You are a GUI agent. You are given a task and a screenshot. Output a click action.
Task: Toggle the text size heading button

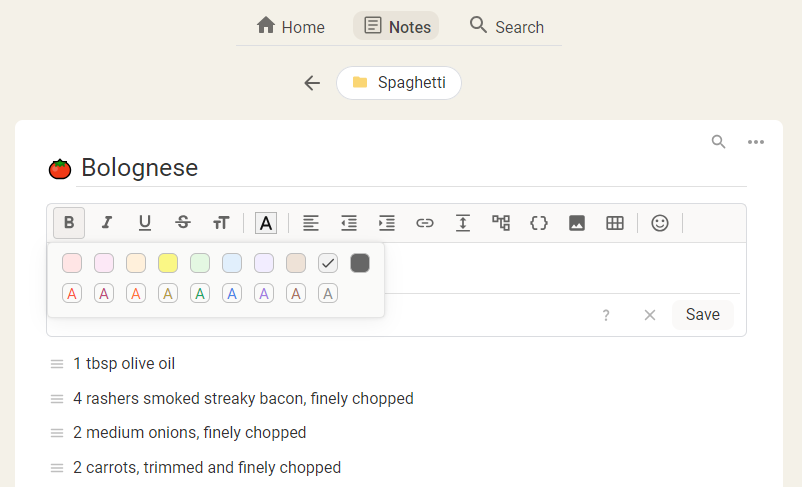click(x=221, y=223)
